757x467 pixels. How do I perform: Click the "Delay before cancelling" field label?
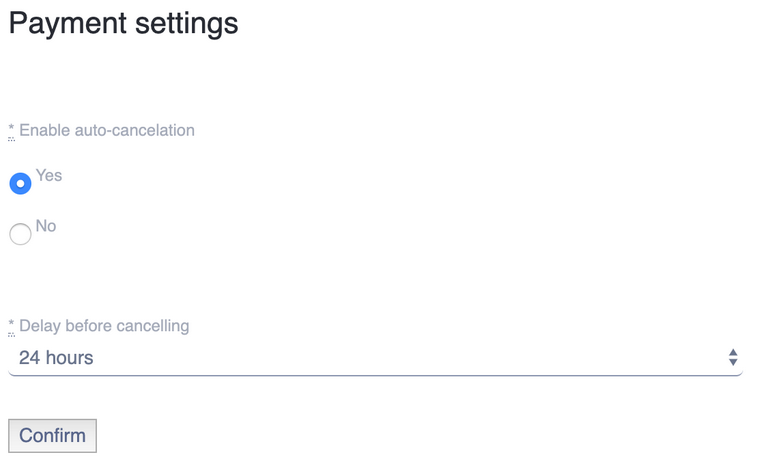coord(104,326)
